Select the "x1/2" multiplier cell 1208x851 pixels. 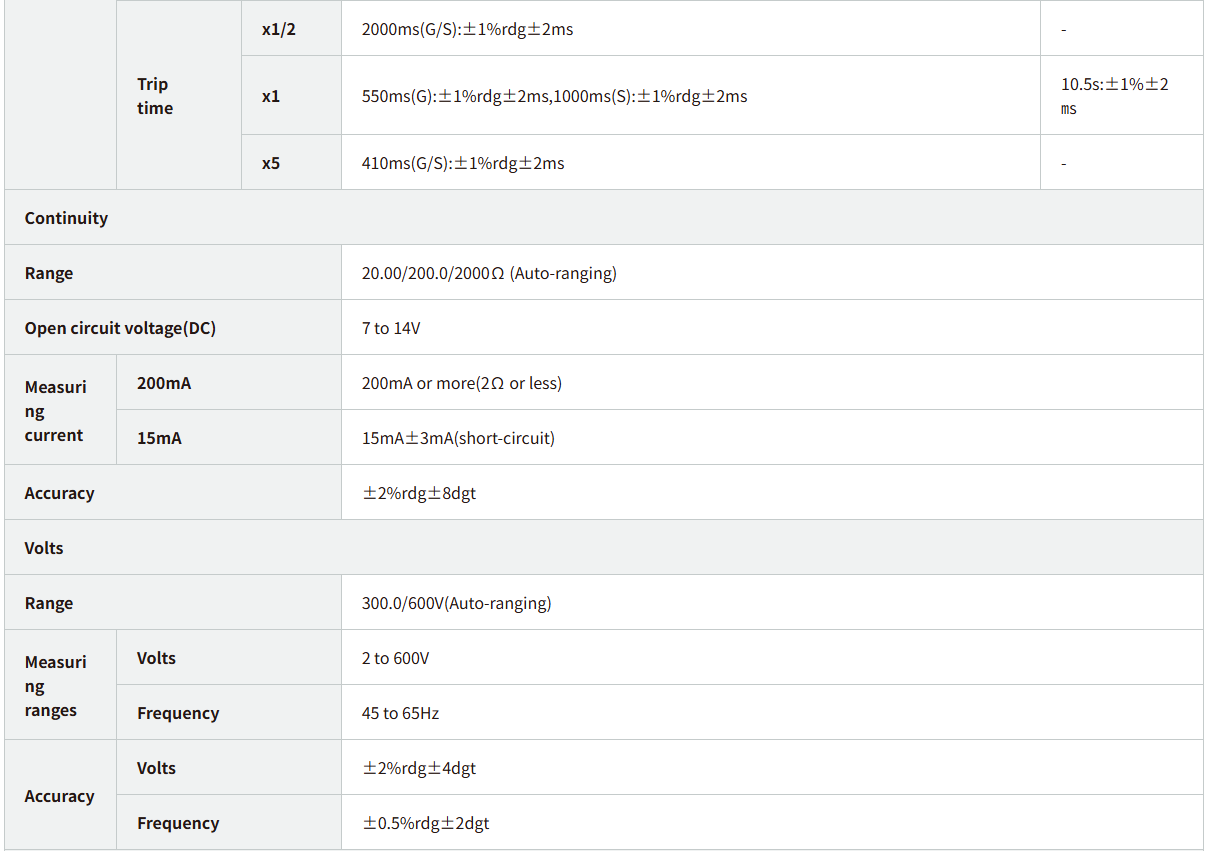pos(279,29)
